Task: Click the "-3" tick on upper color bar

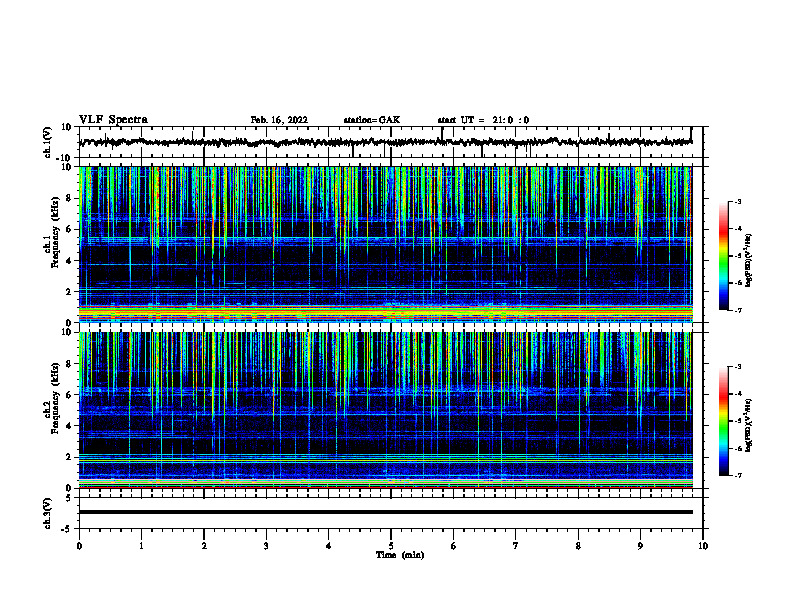Action: pos(737,202)
